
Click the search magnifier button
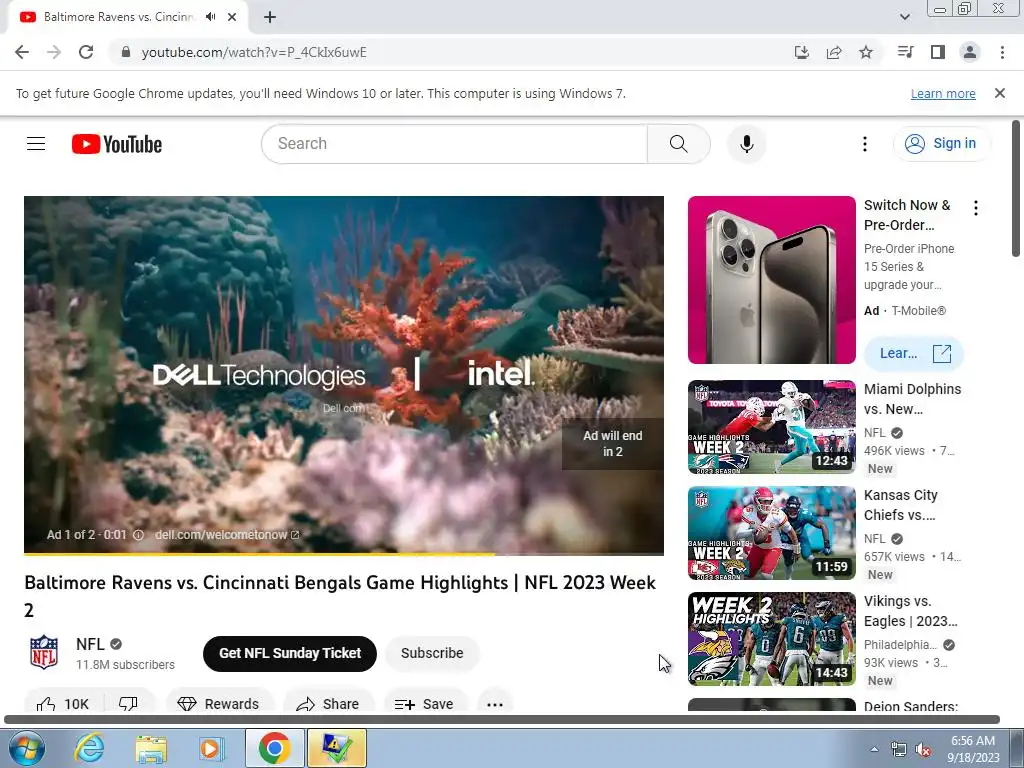679,144
